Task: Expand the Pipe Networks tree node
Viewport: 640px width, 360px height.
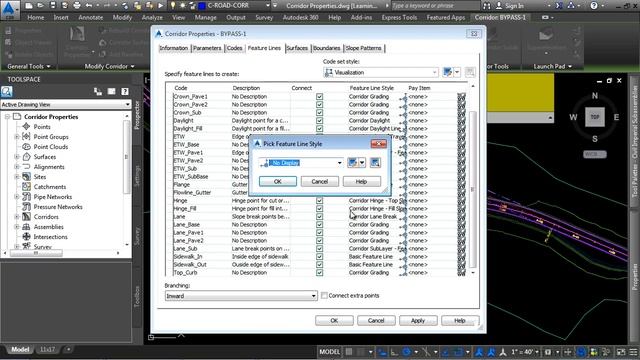Action: pos(17,197)
